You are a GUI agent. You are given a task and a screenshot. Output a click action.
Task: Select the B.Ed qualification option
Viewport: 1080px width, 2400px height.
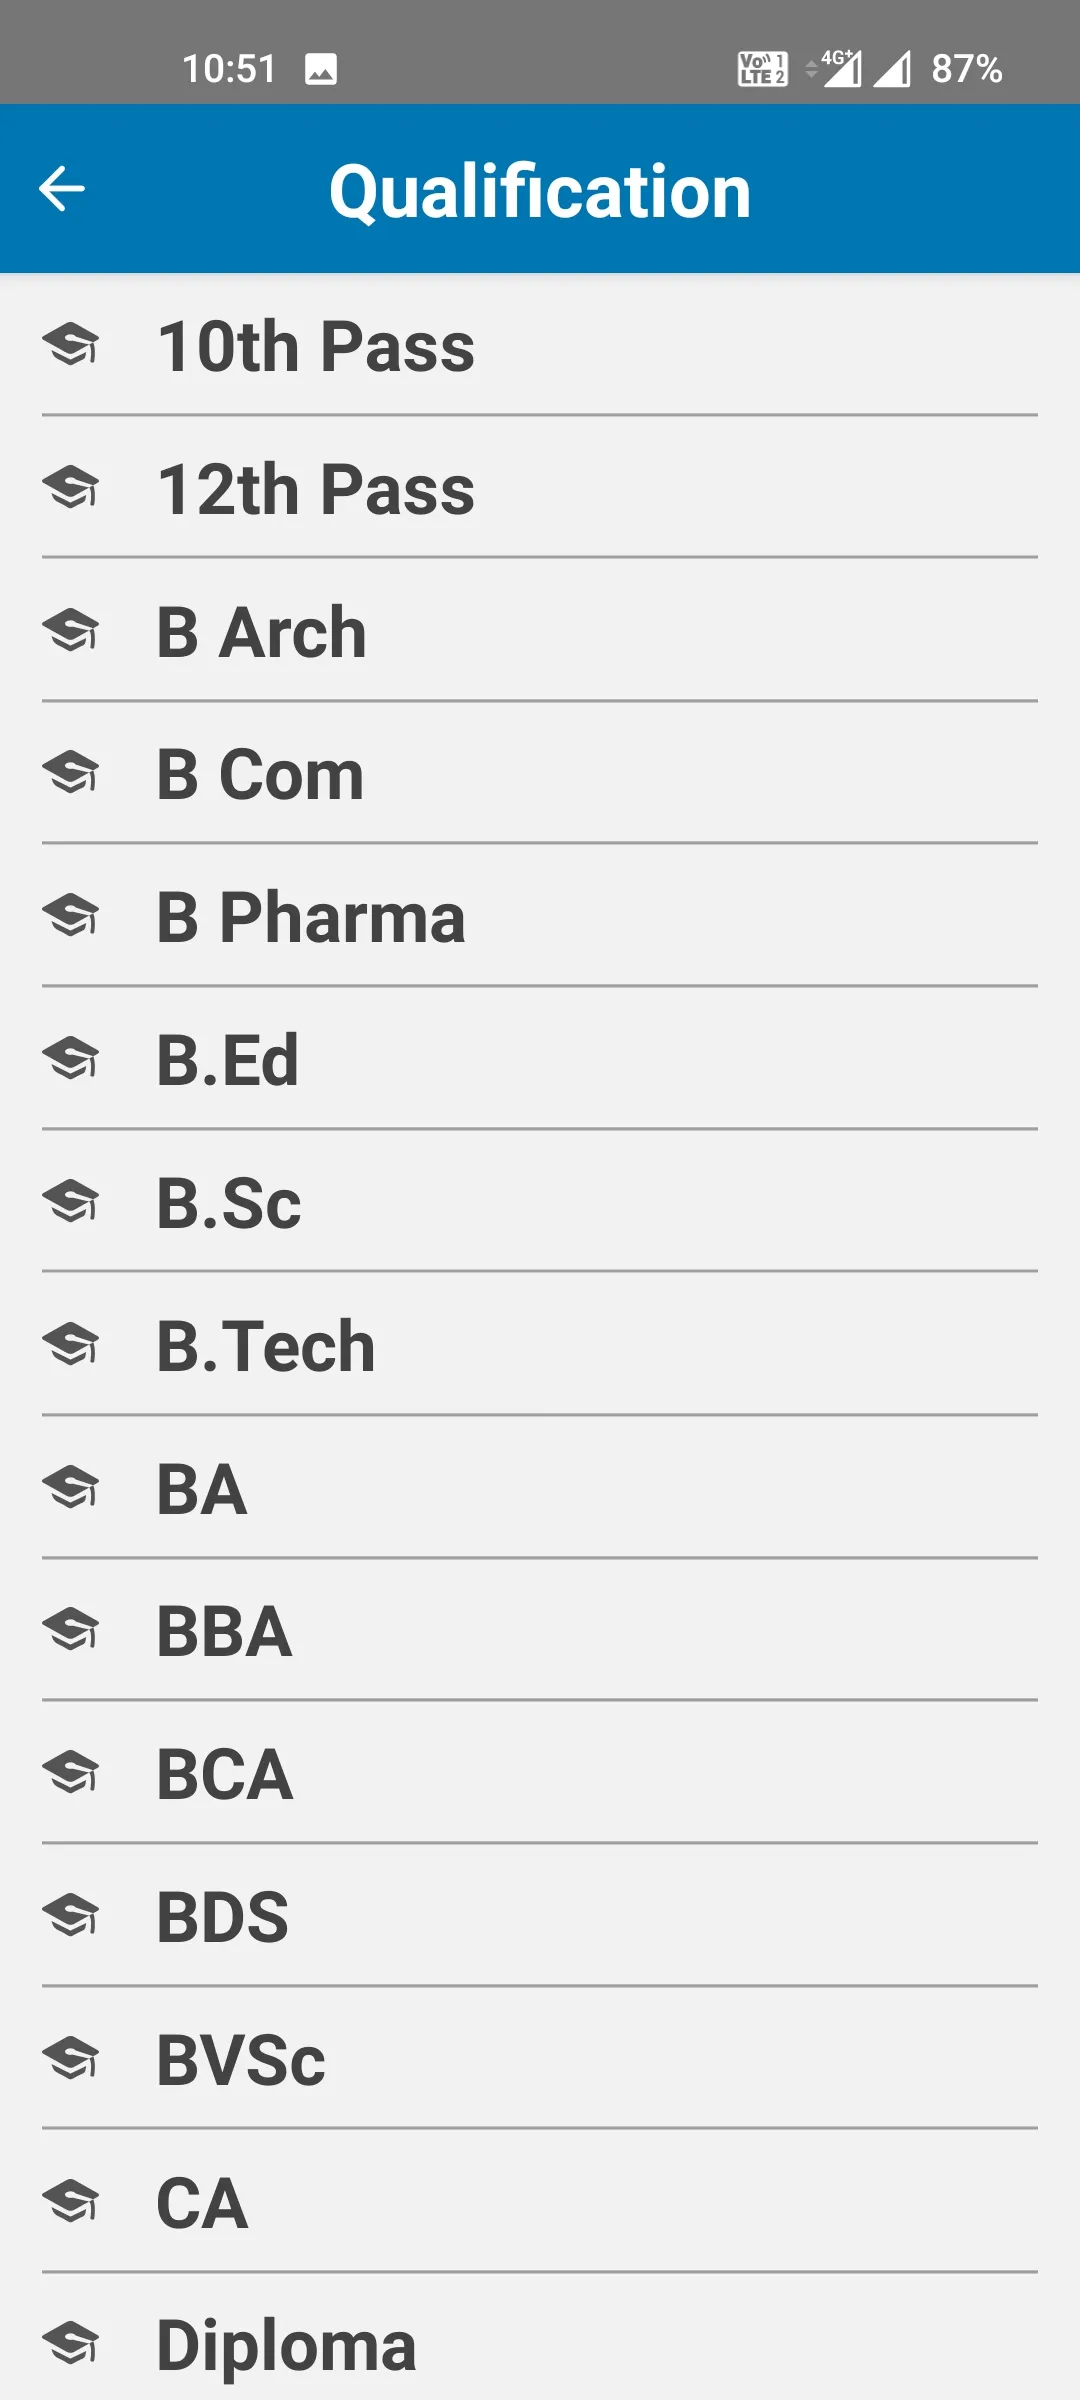[x=540, y=1059]
